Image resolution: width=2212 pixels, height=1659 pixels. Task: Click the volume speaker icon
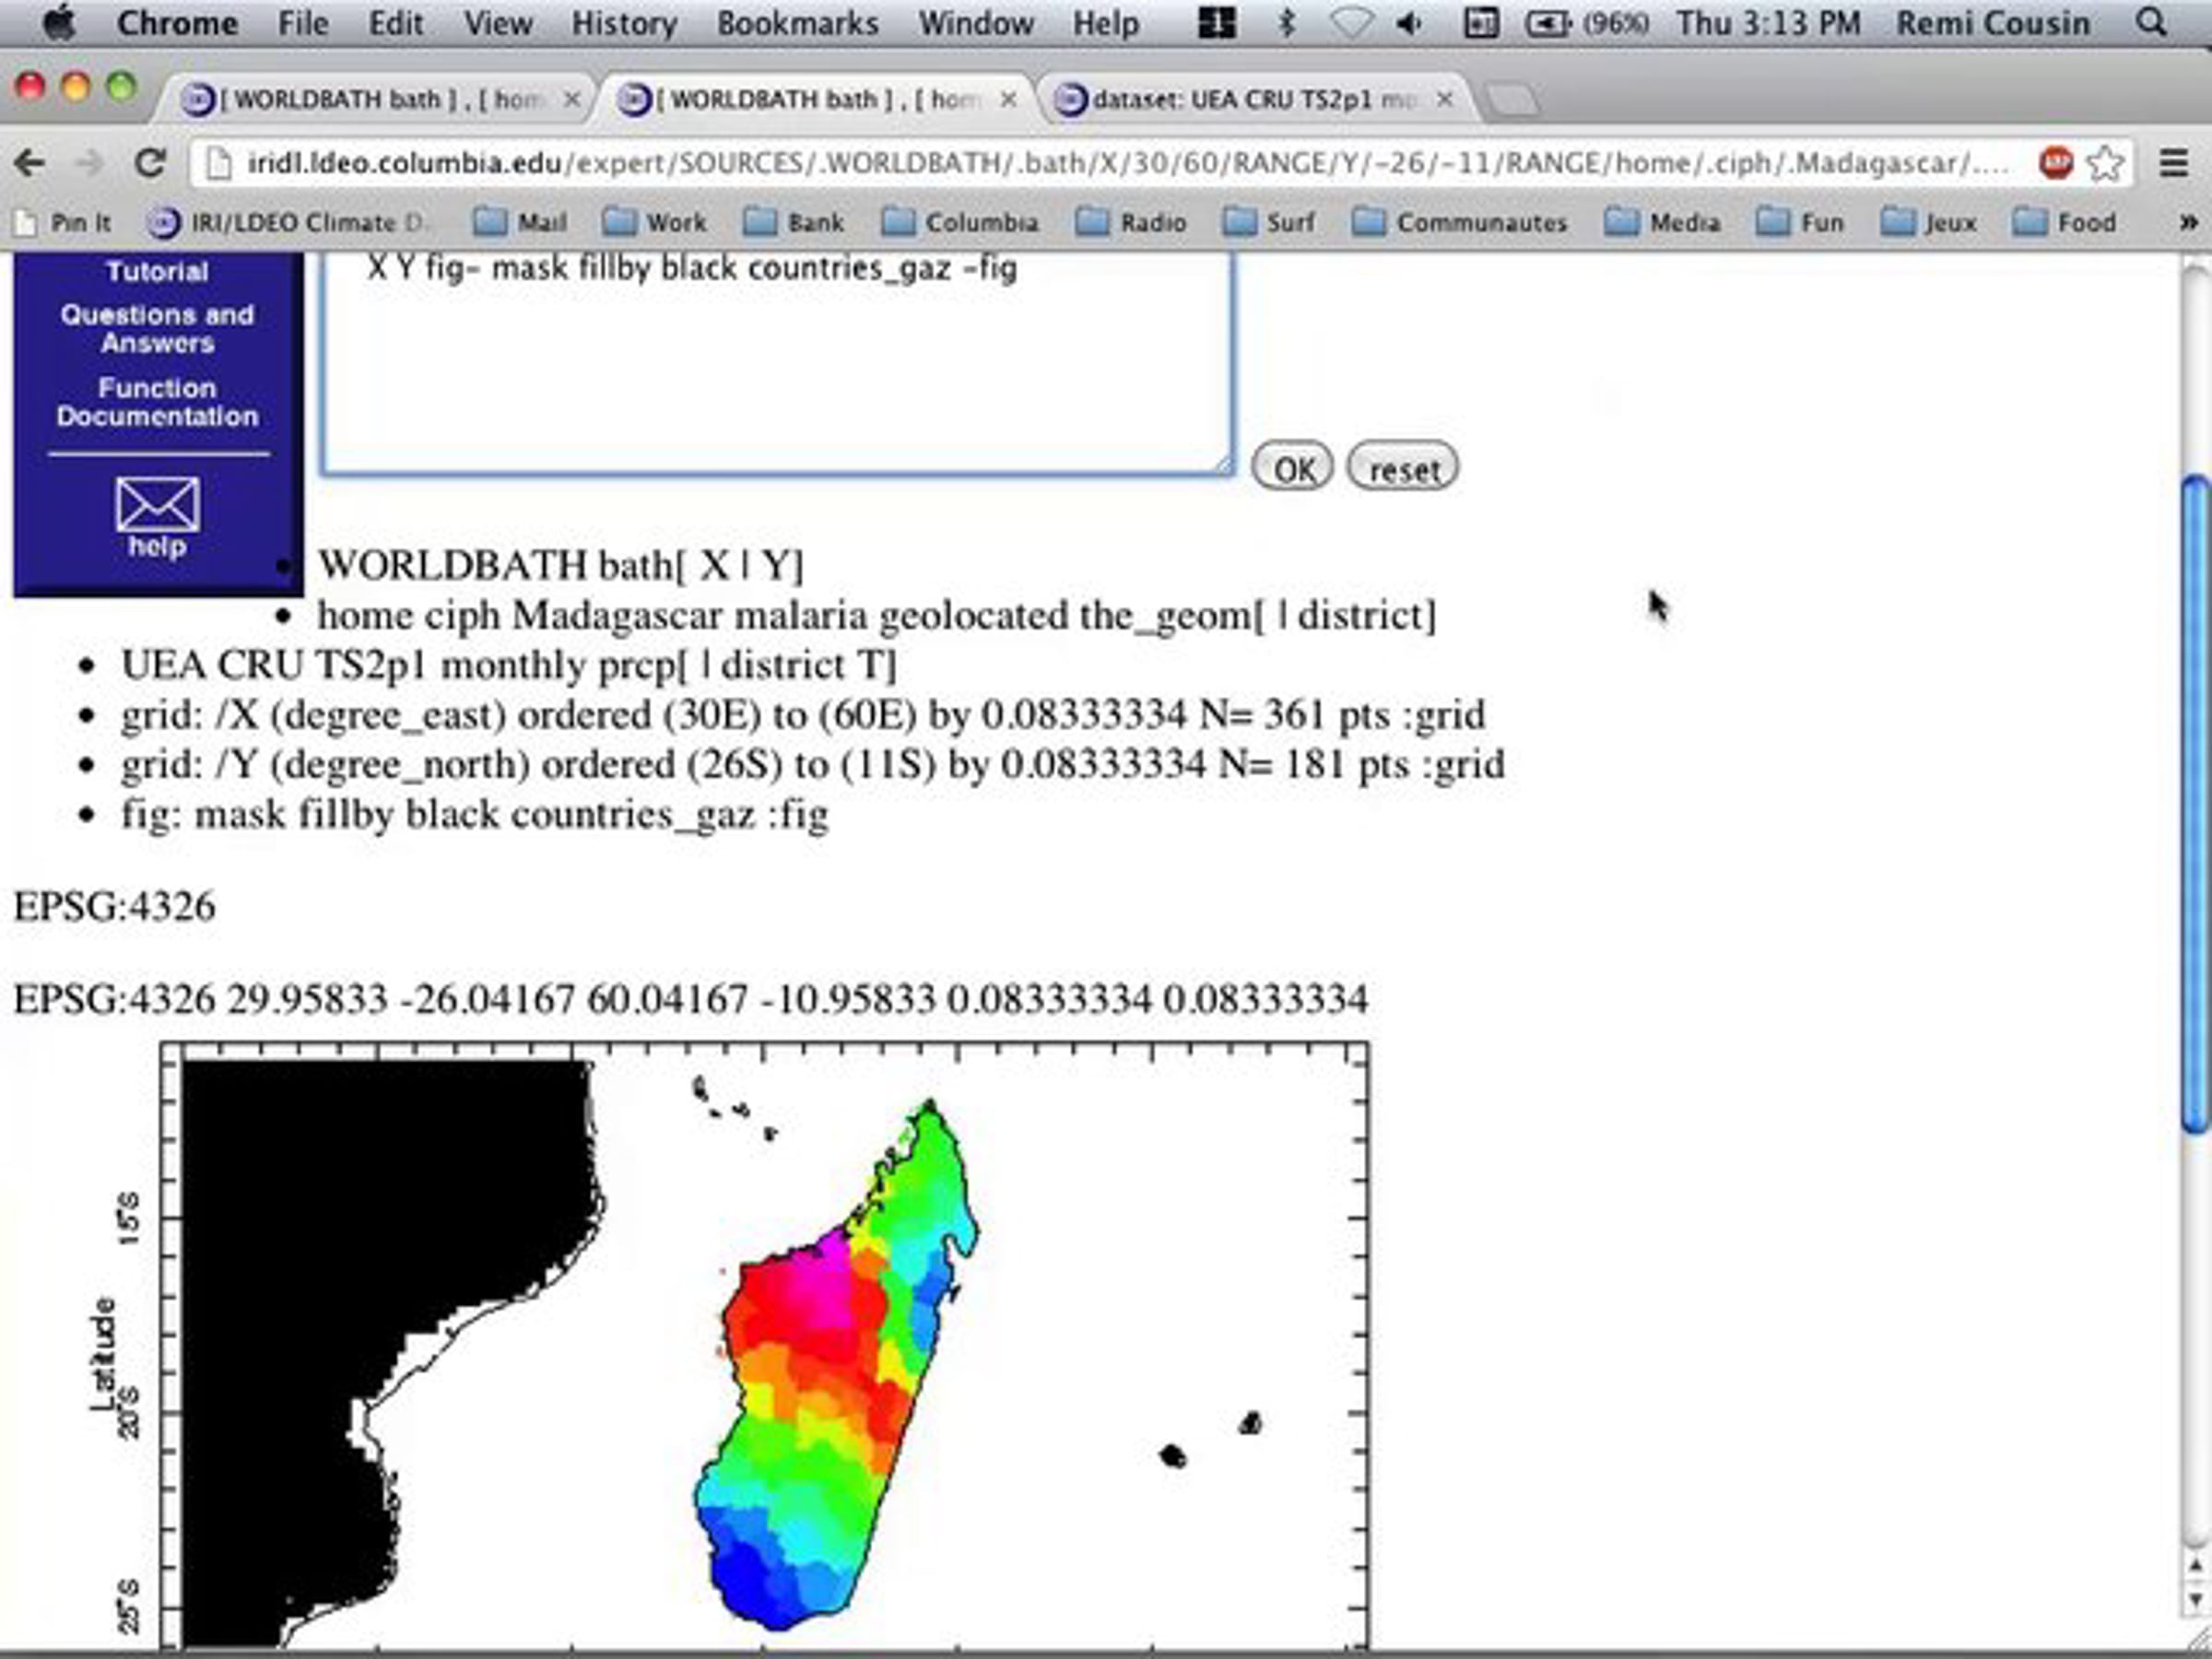tap(1410, 22)
